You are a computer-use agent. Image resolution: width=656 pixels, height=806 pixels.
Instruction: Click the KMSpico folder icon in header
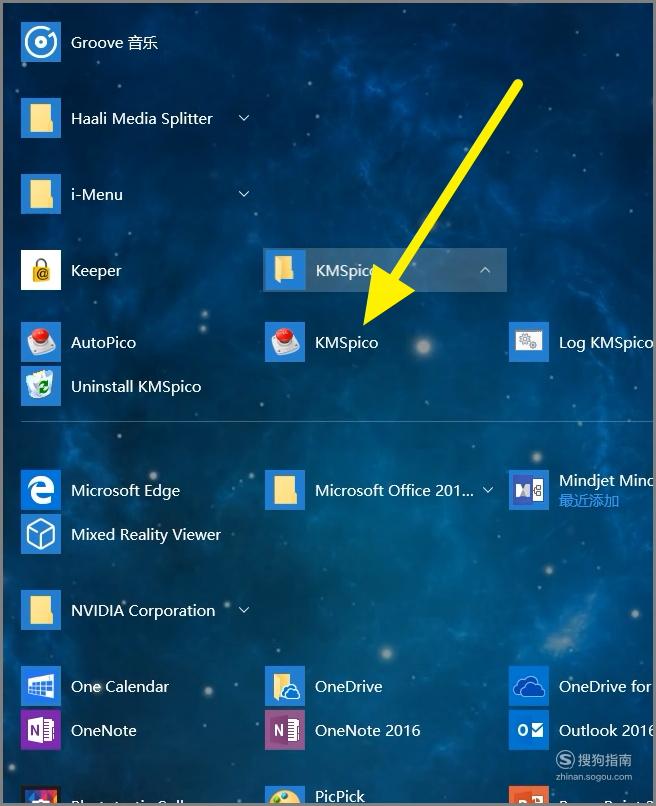pyautogui.click(x=285, y=270)
